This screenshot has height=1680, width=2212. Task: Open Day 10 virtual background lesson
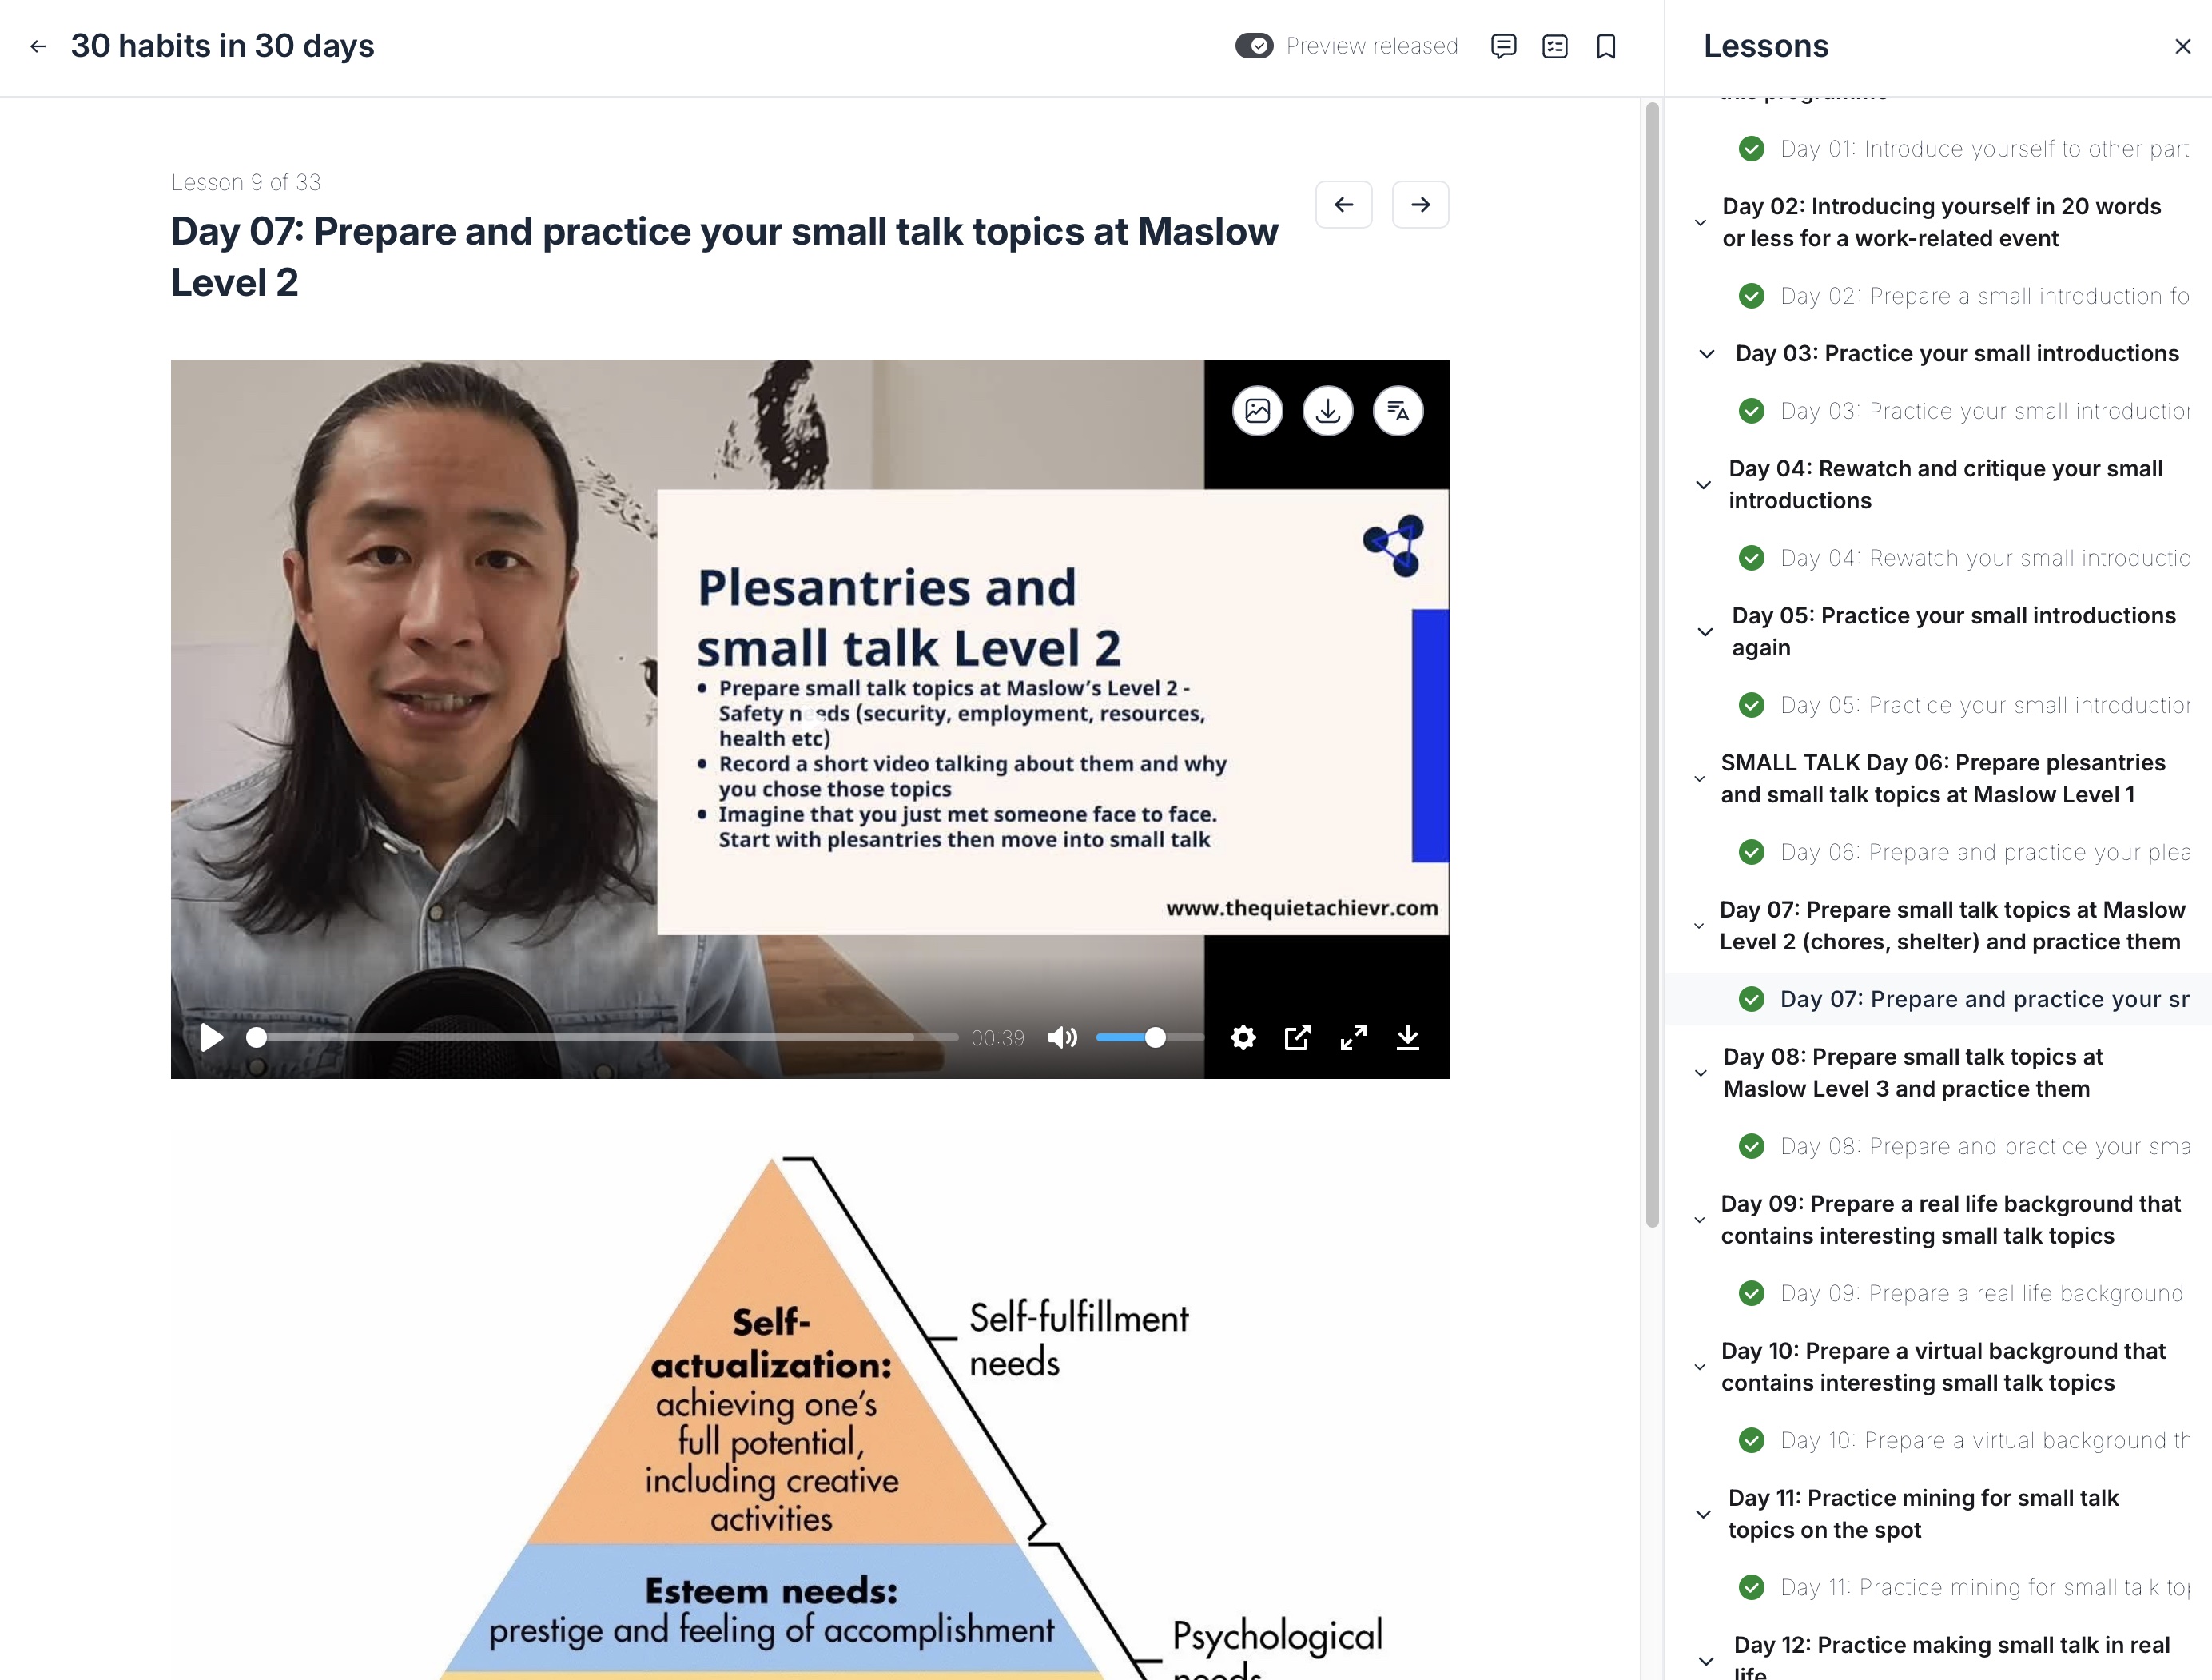tap(1984, 1440)
